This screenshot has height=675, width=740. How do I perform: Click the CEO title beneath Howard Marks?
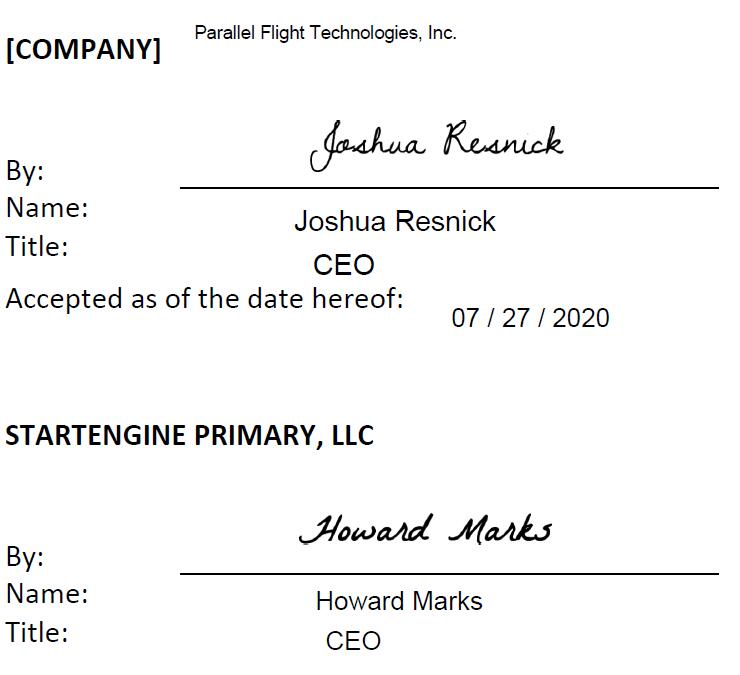coord(353,641)
